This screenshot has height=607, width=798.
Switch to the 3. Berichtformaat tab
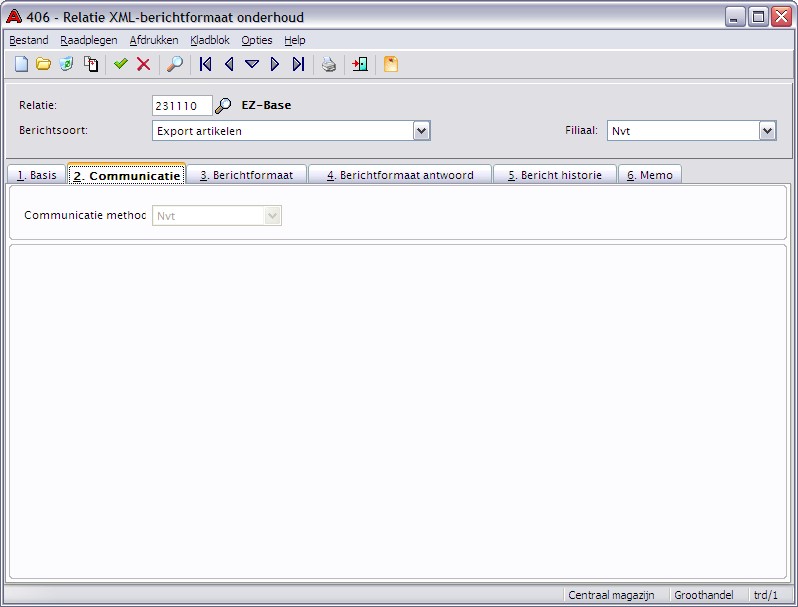pyautogui.click(x=247, y=175)
